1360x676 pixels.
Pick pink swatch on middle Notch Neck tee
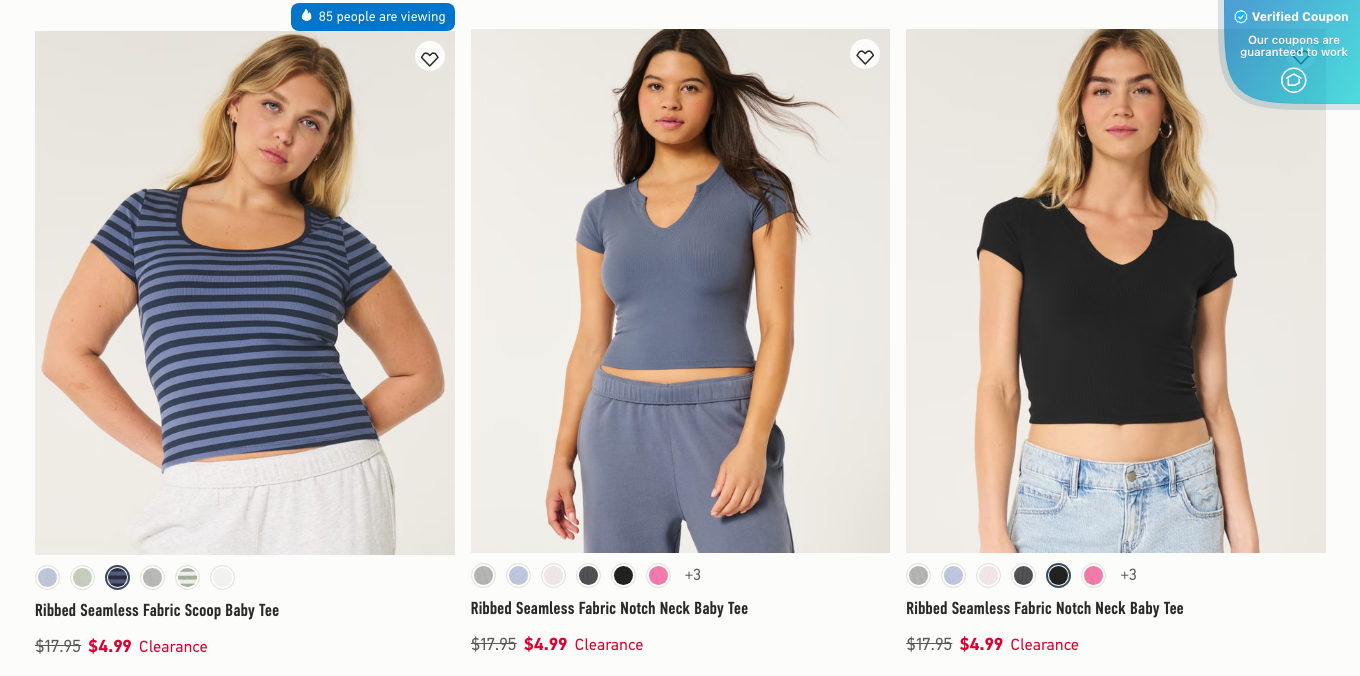point(658,575)
